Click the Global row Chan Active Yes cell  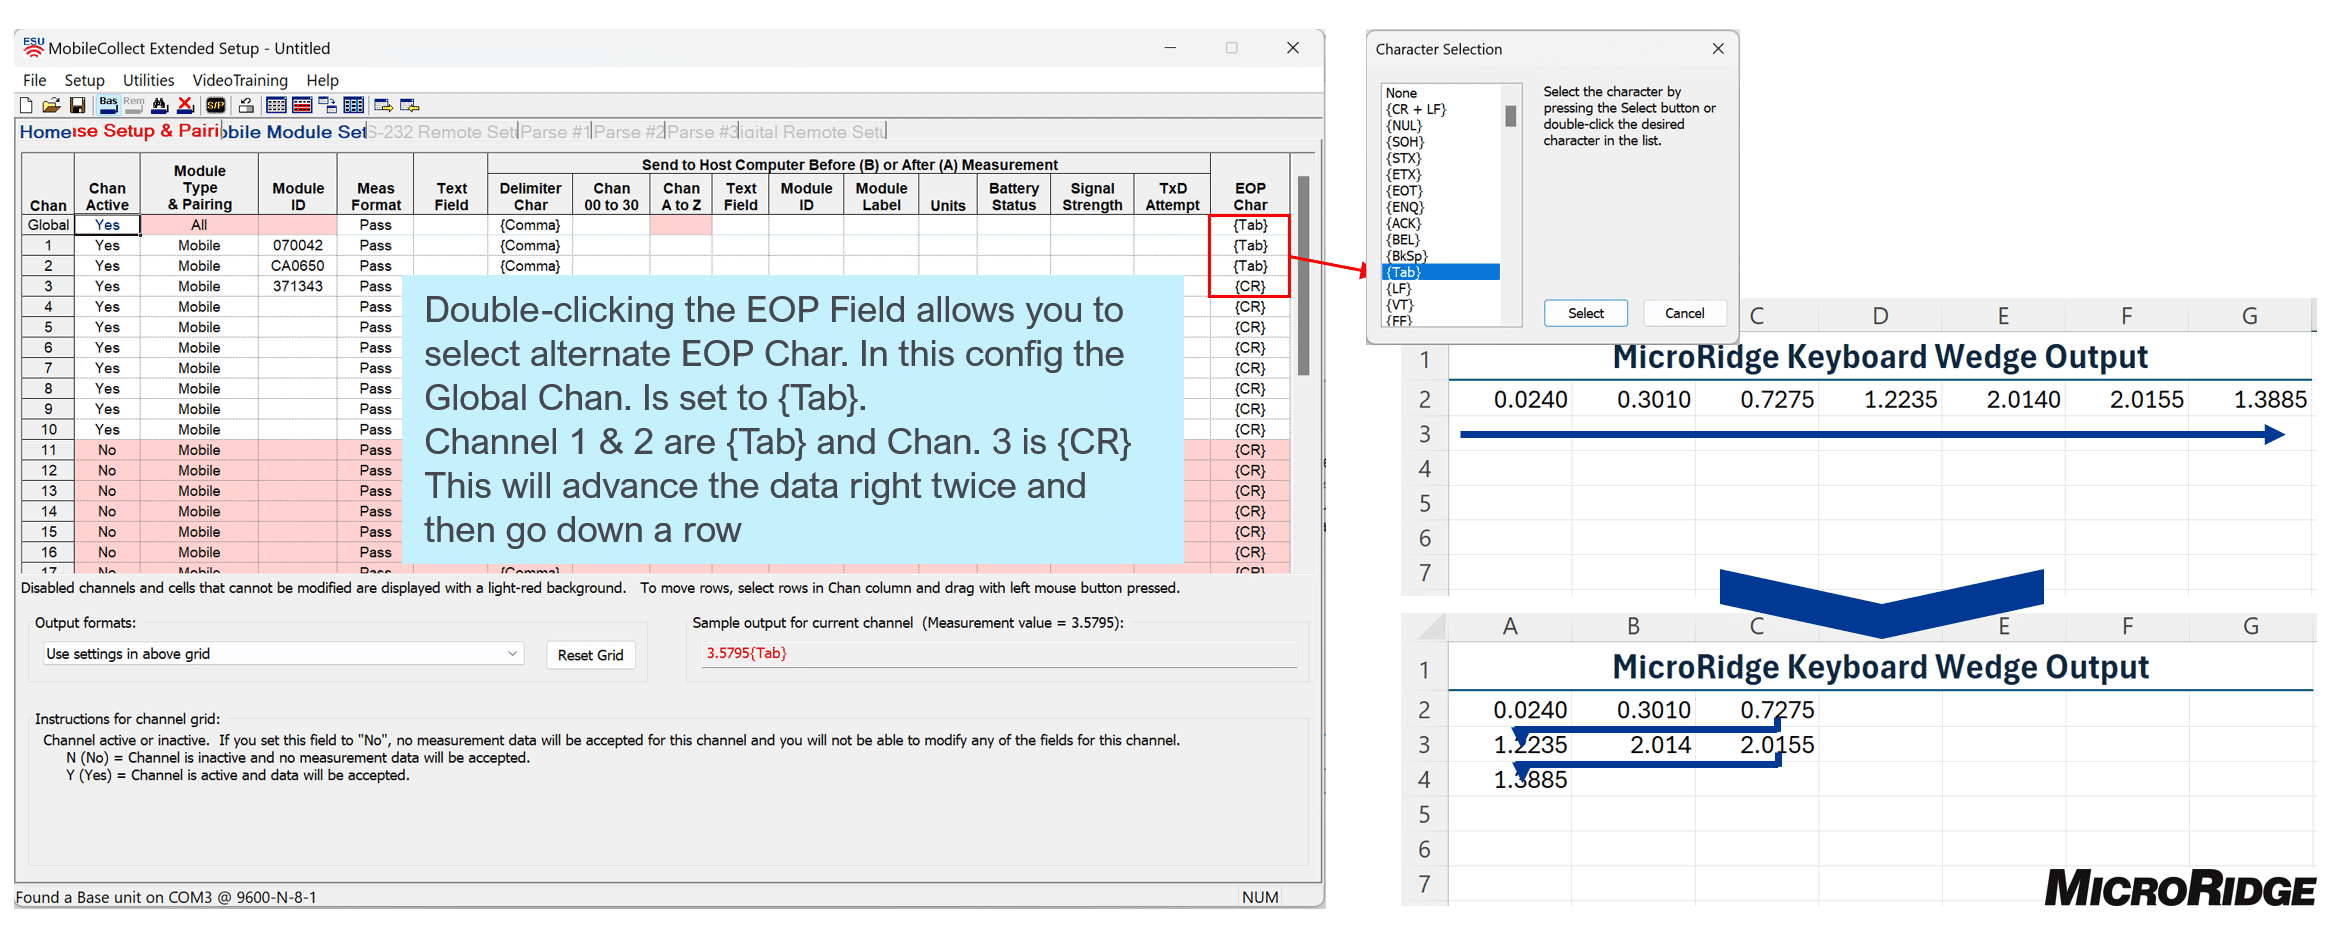point(107,225)
